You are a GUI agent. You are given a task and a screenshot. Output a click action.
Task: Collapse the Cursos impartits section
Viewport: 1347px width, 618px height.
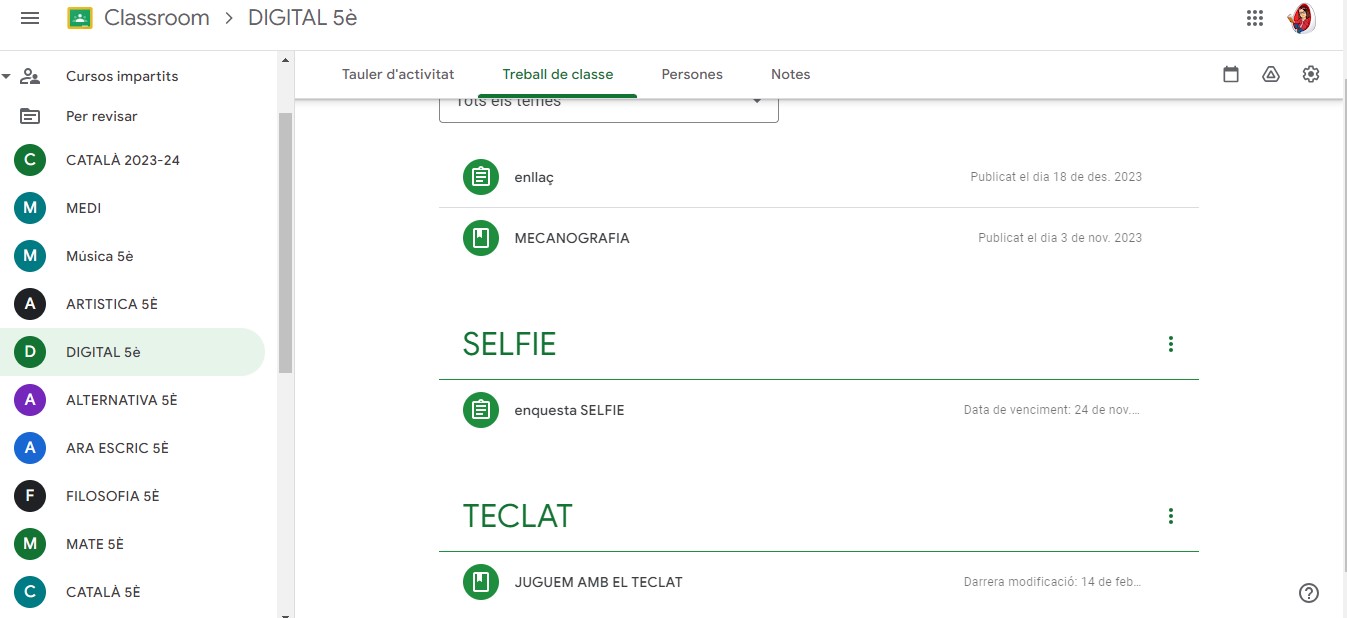7,76
